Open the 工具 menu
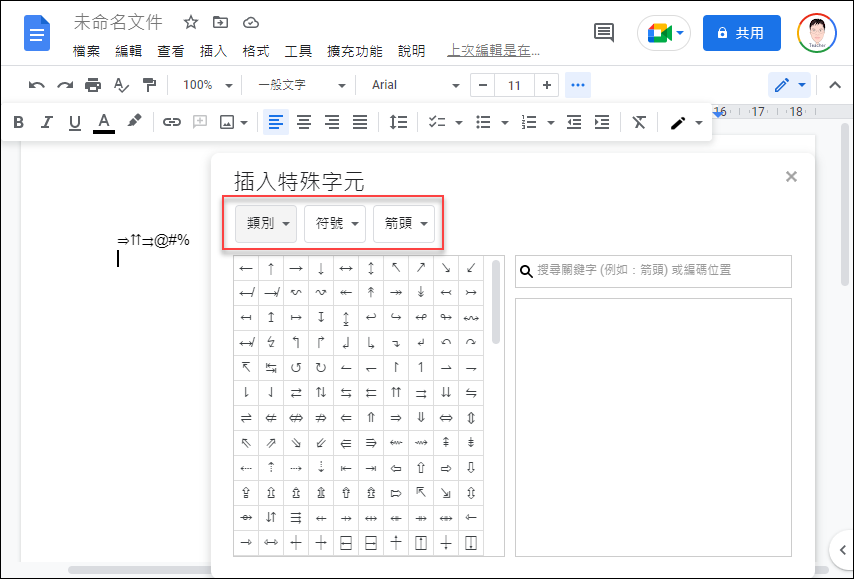This screenshot has width=854, height=579. coord(298,51)
